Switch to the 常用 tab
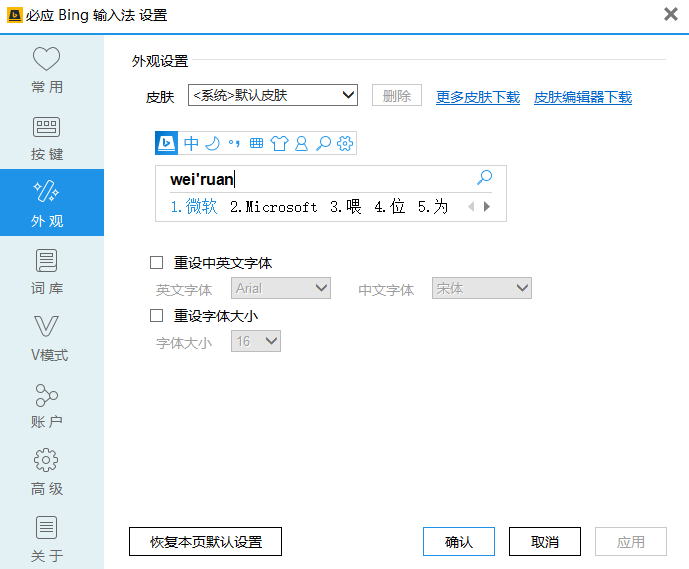The image size is (689, 569). coord(47,69)
